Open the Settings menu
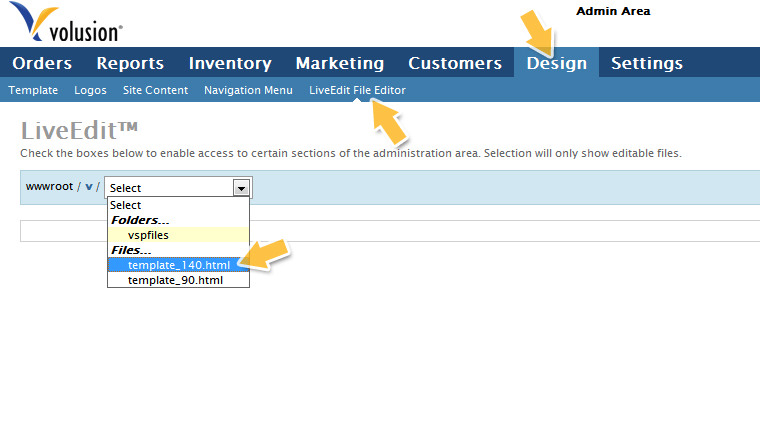This screenshot has width=760, height=432. tap(647, 63)
